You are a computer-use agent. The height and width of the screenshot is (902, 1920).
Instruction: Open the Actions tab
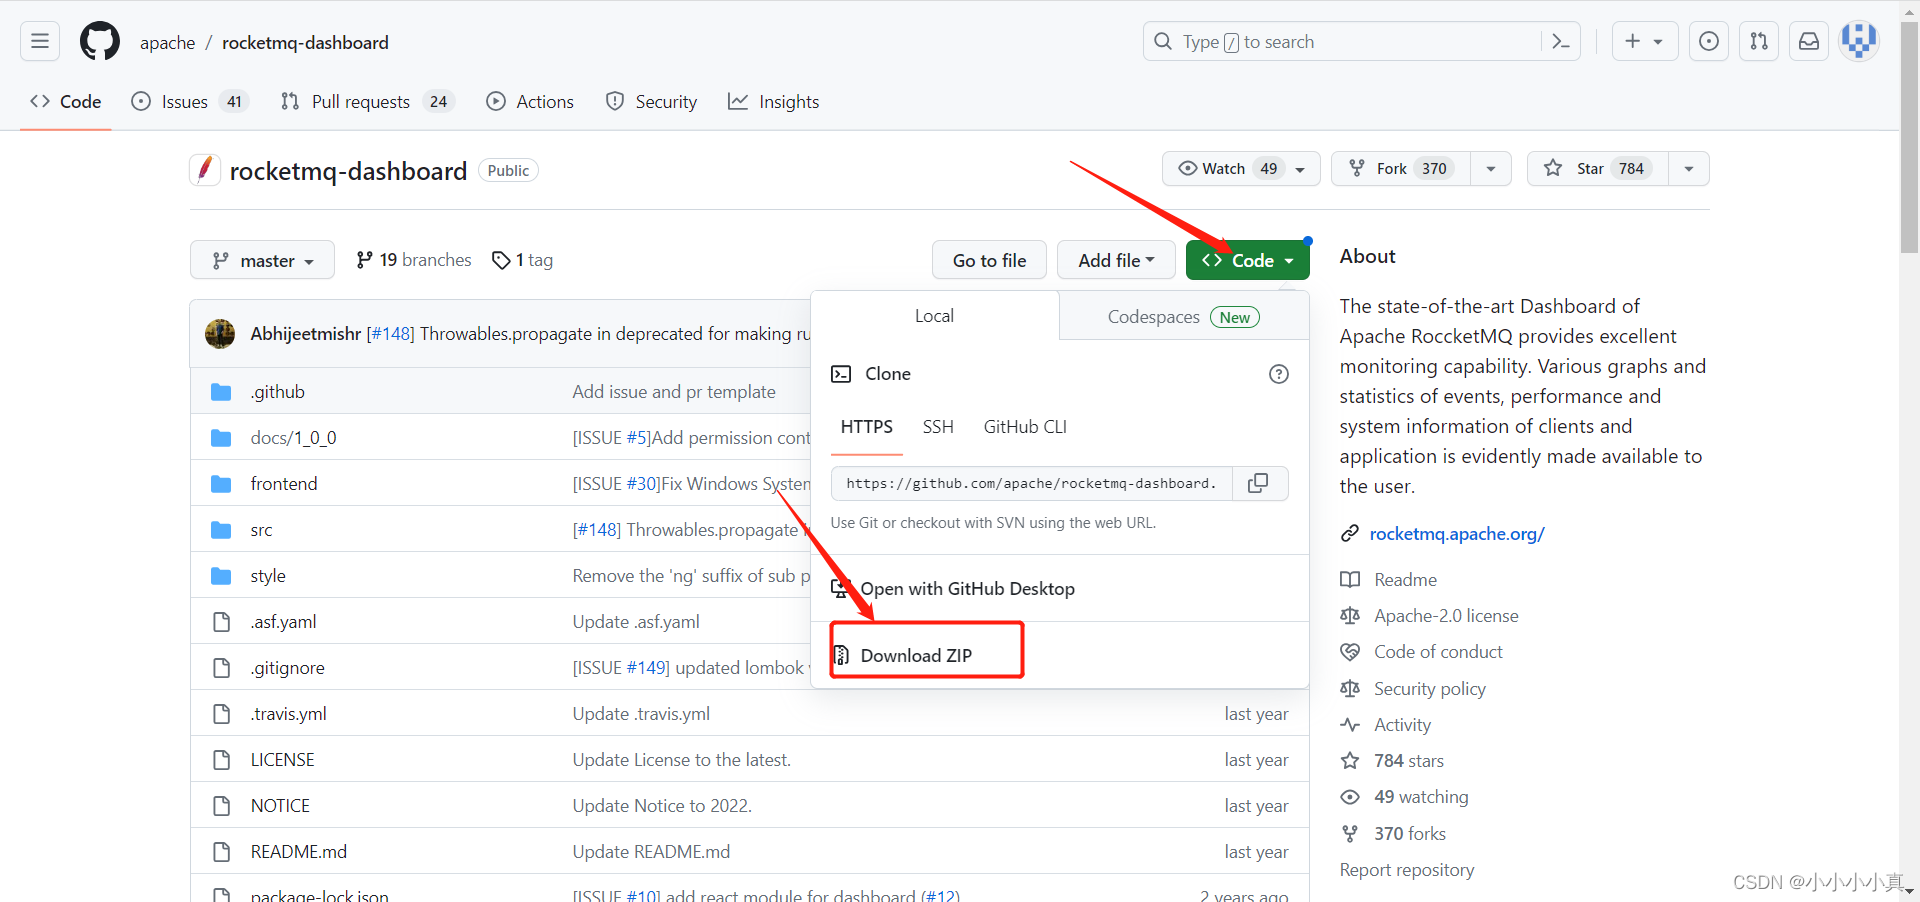pos(530,101)
